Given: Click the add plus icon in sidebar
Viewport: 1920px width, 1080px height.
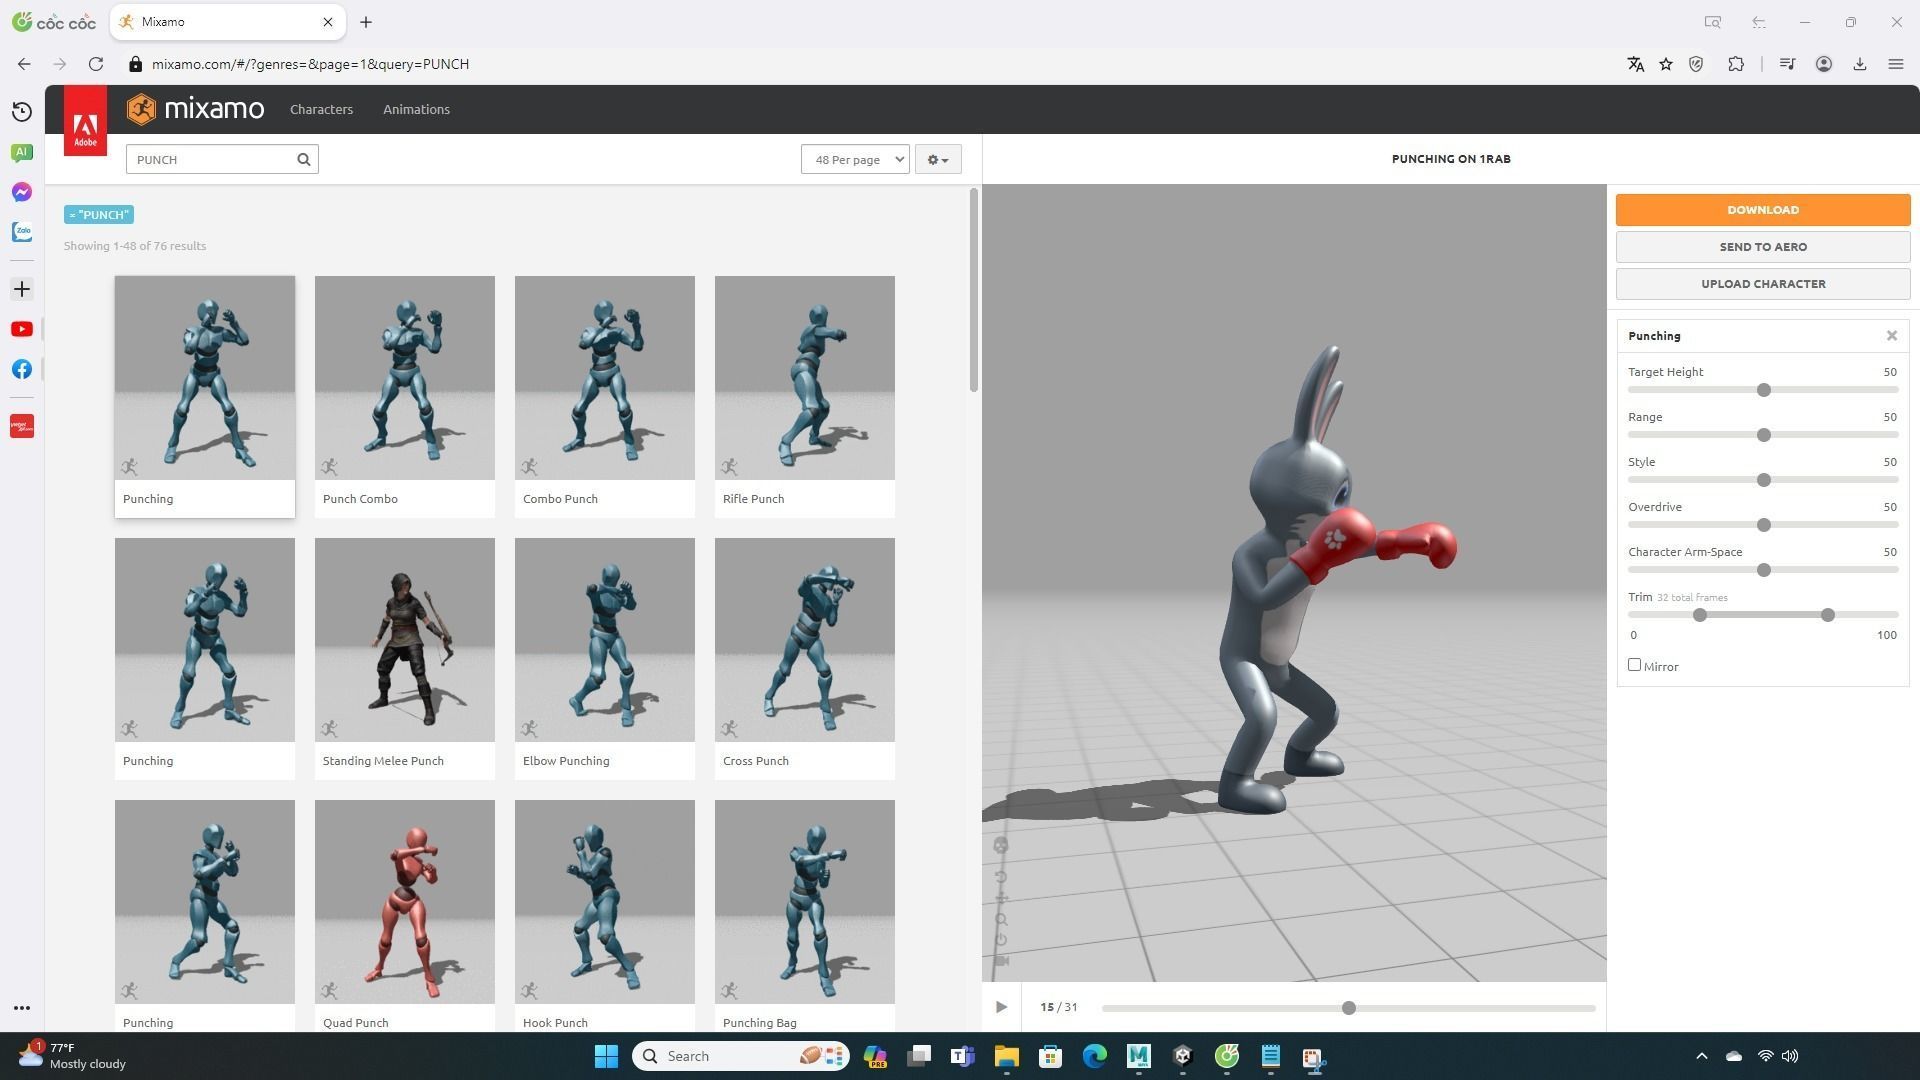Looking at the screenshot, I should (x=22, y=289).
